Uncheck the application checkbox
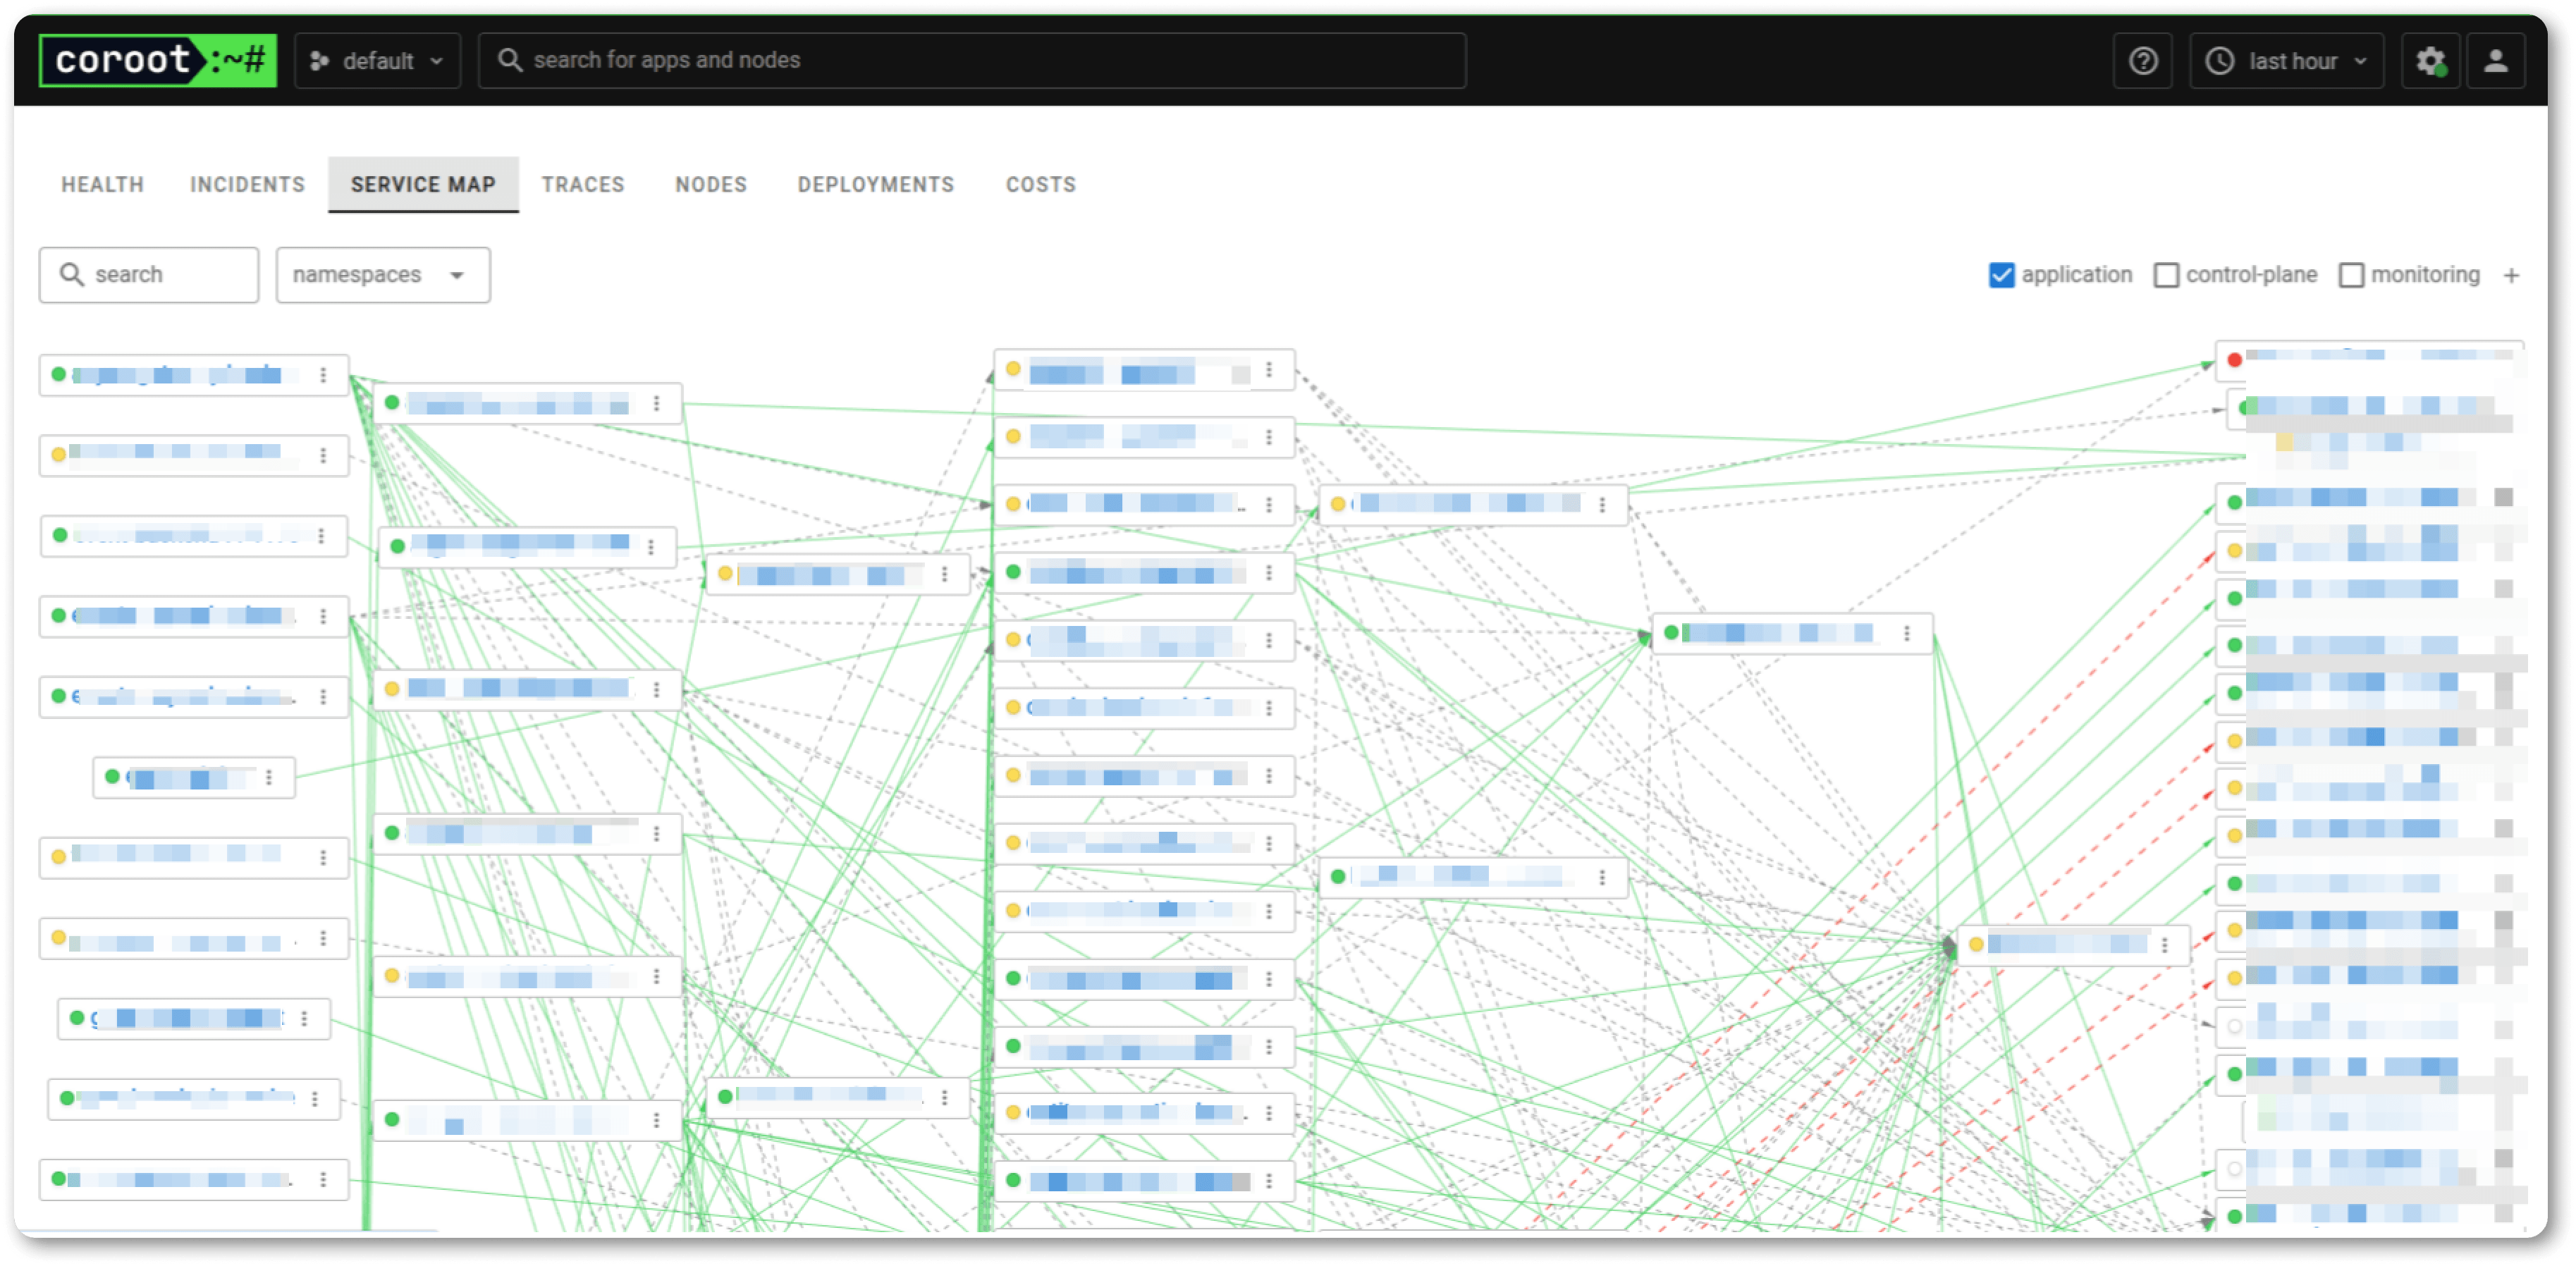The image size is (2576, 1266). pos(2001,275)
